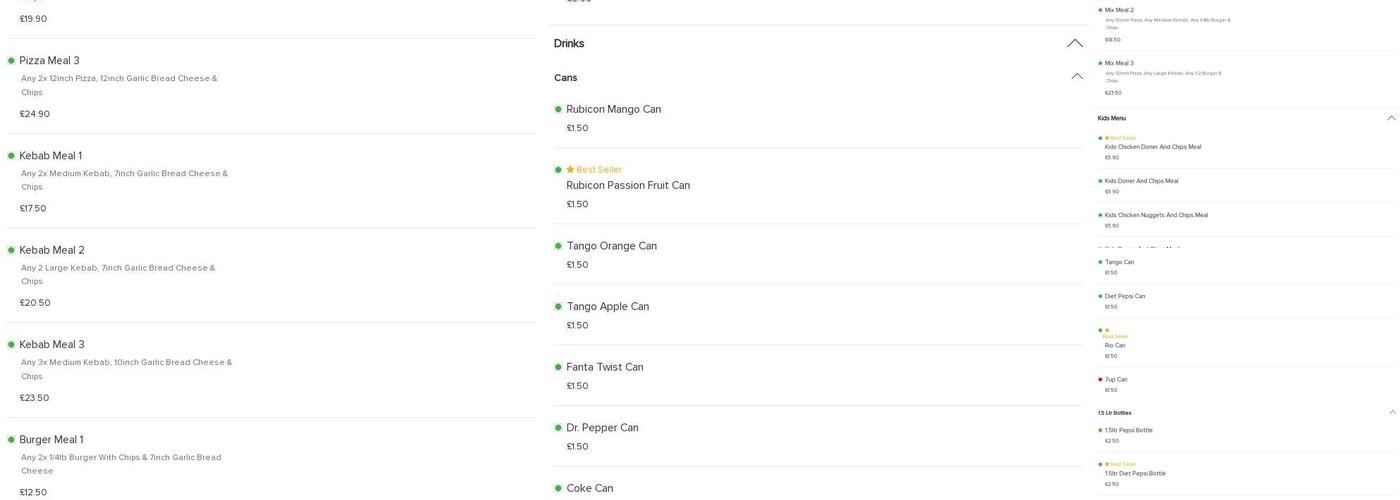Click the green dot next to Burger Meal 1

[x=11, y=440]
